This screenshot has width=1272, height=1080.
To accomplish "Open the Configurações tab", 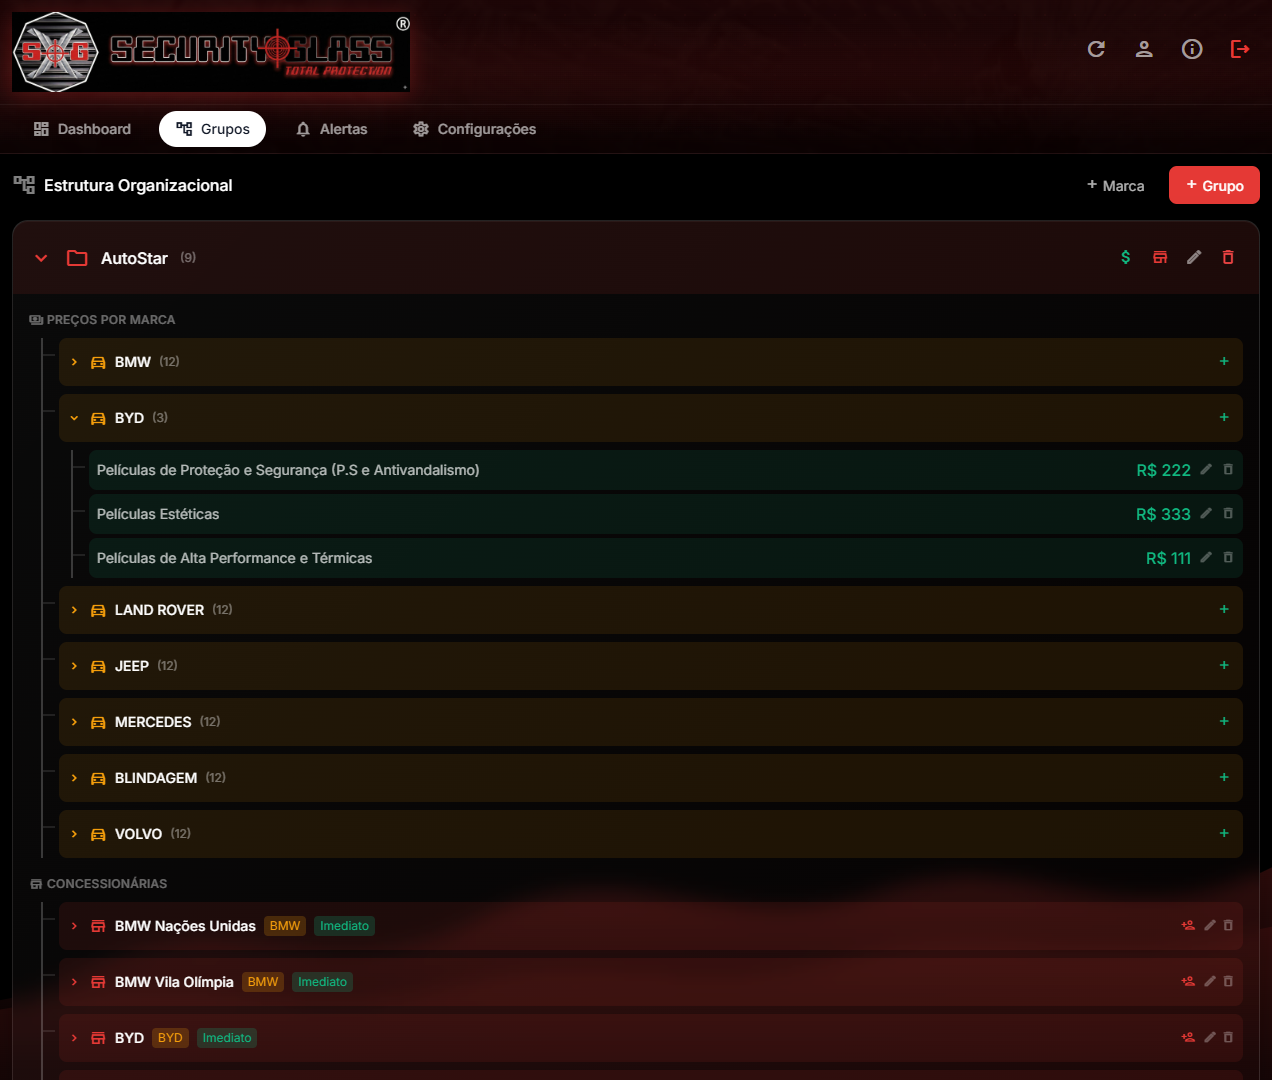I will click(475, 129).
